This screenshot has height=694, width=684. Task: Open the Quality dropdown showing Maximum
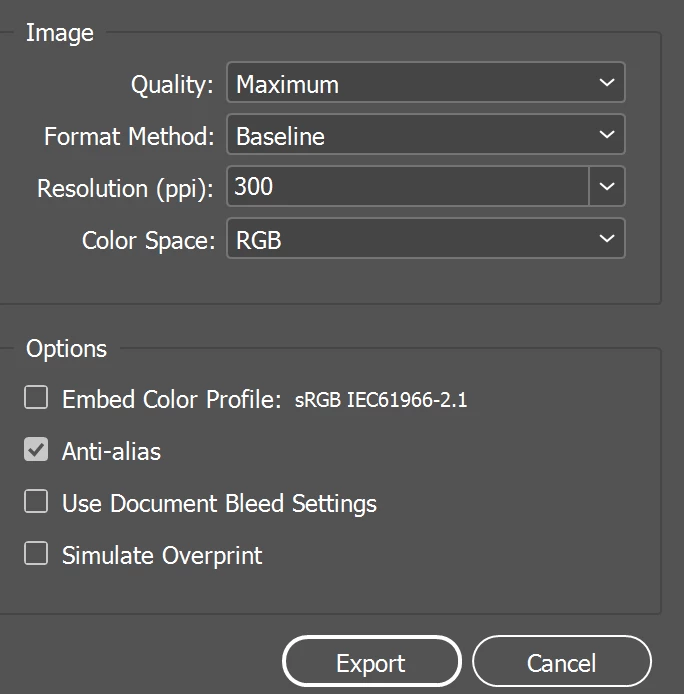pos(425,84)
